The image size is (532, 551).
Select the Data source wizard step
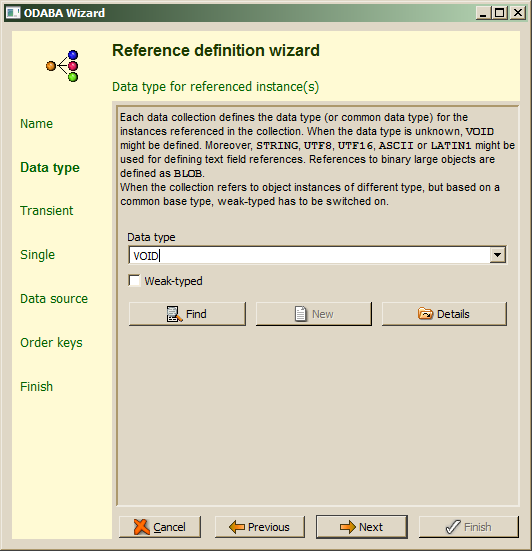[54, 299]
